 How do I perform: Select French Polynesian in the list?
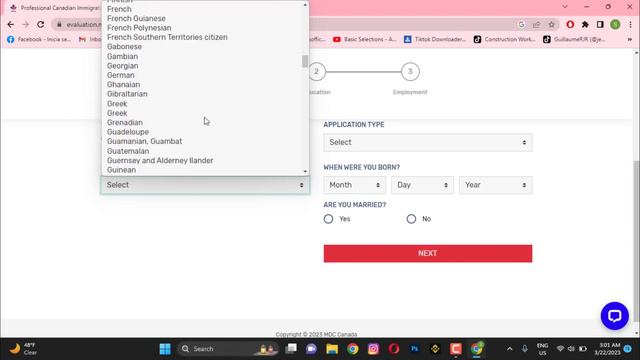point(139,28)
